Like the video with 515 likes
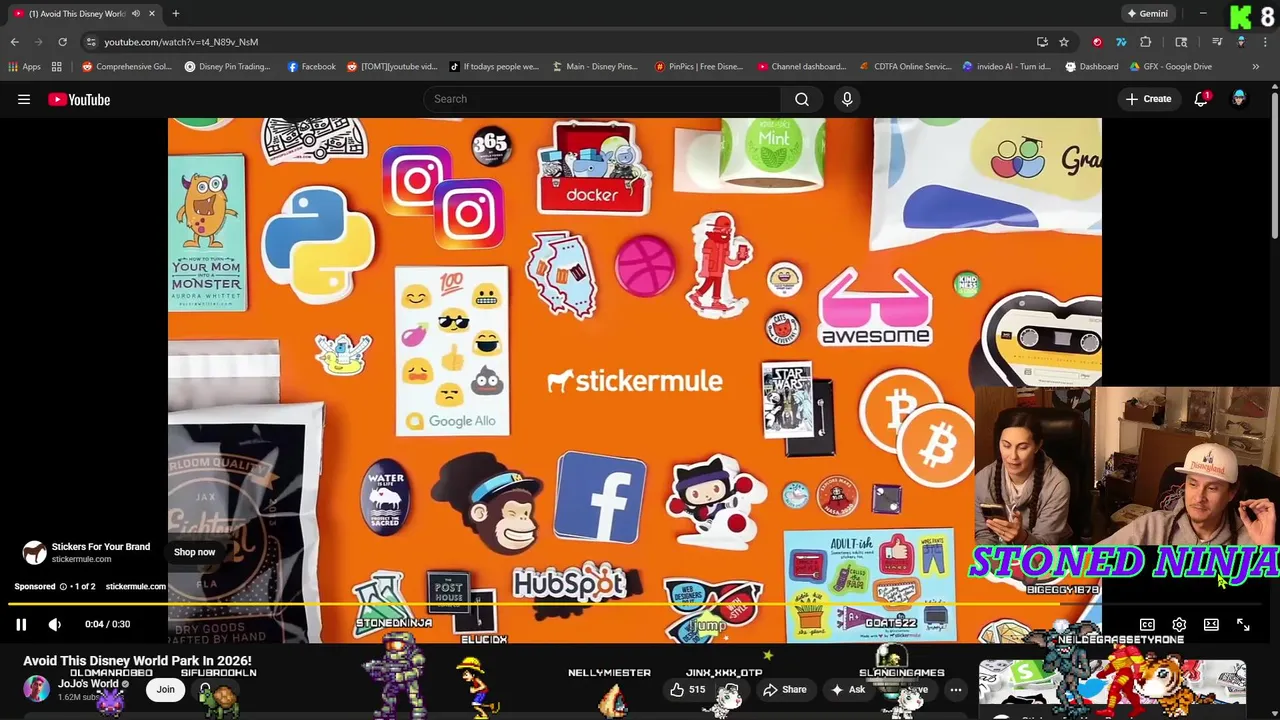 click(x=687, y=689)
